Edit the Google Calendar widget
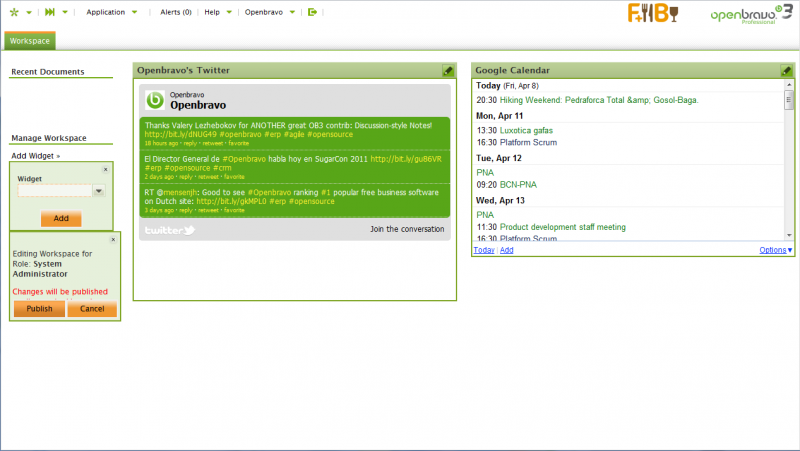Screen dimensions: 800x451 tap(787, 71)
